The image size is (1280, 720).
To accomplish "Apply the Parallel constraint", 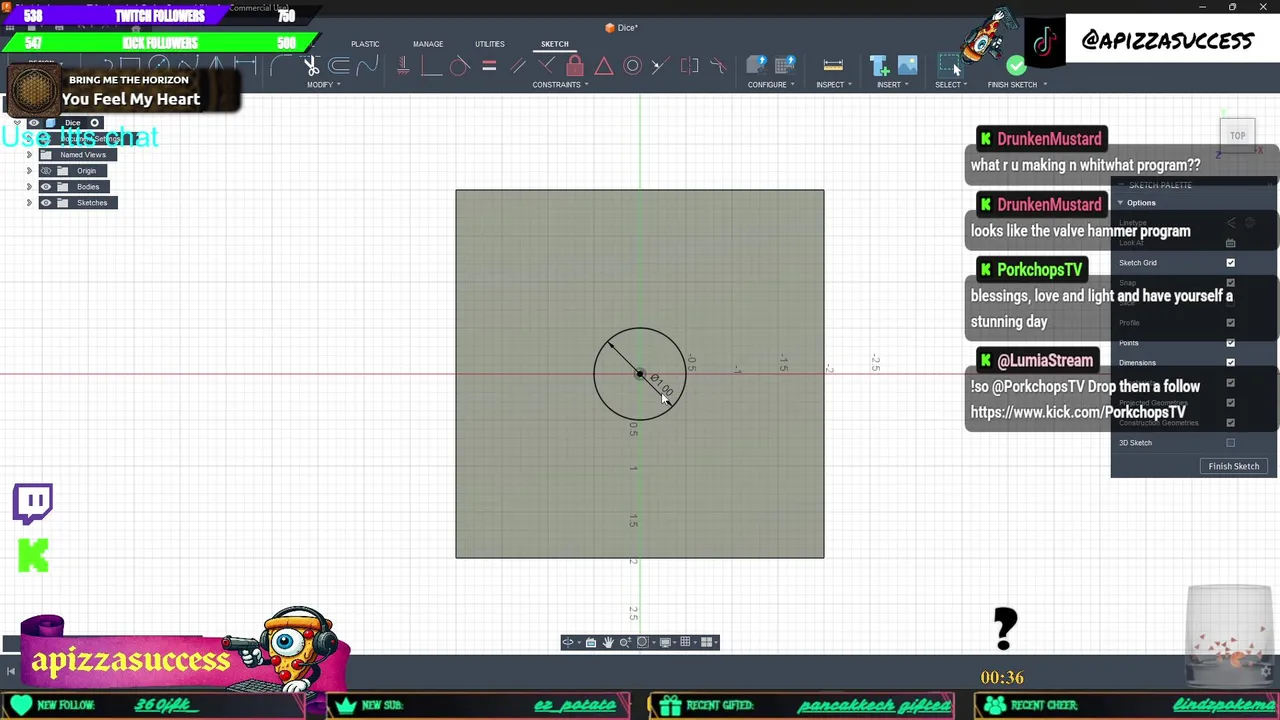I will point(517,66).
